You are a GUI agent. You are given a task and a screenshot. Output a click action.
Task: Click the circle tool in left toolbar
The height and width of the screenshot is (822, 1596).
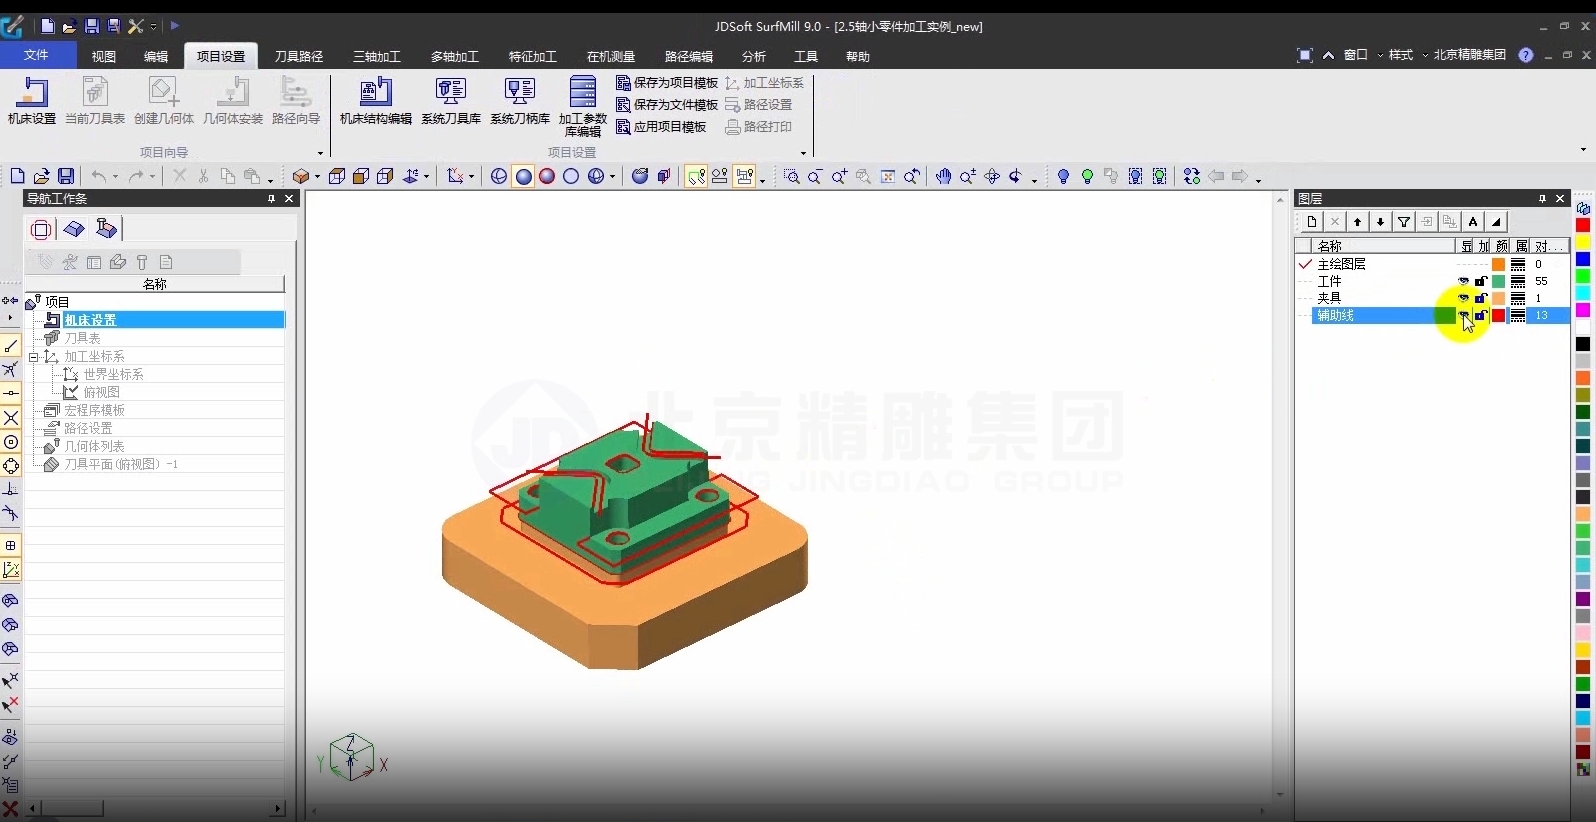click(x=11, y=442)
